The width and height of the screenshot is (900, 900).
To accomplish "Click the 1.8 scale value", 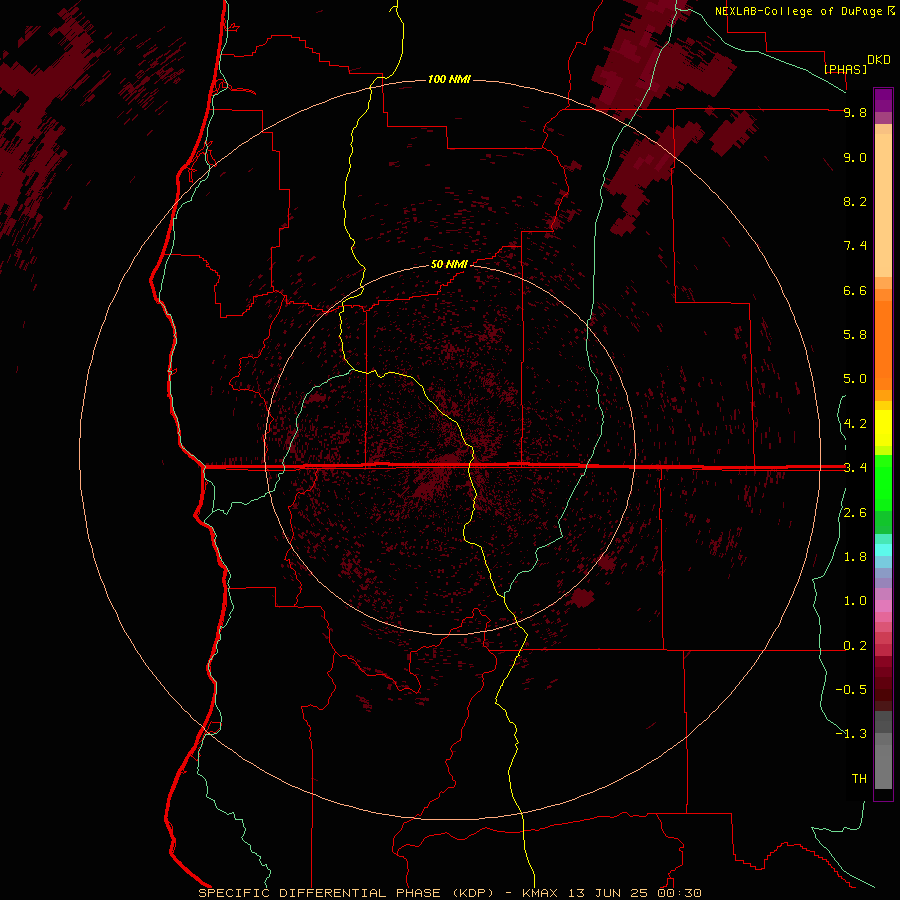I will (x=855, y=557).
